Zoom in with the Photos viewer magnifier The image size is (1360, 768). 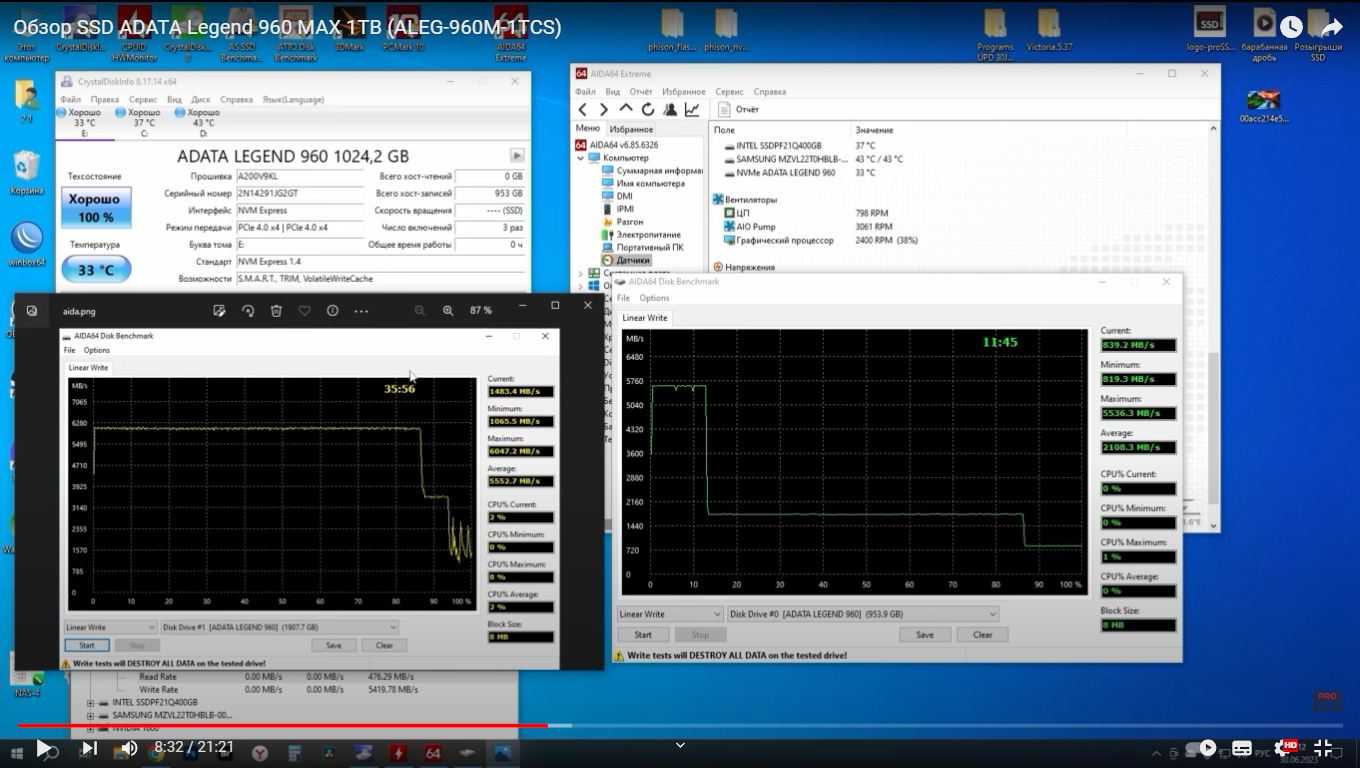448,311
